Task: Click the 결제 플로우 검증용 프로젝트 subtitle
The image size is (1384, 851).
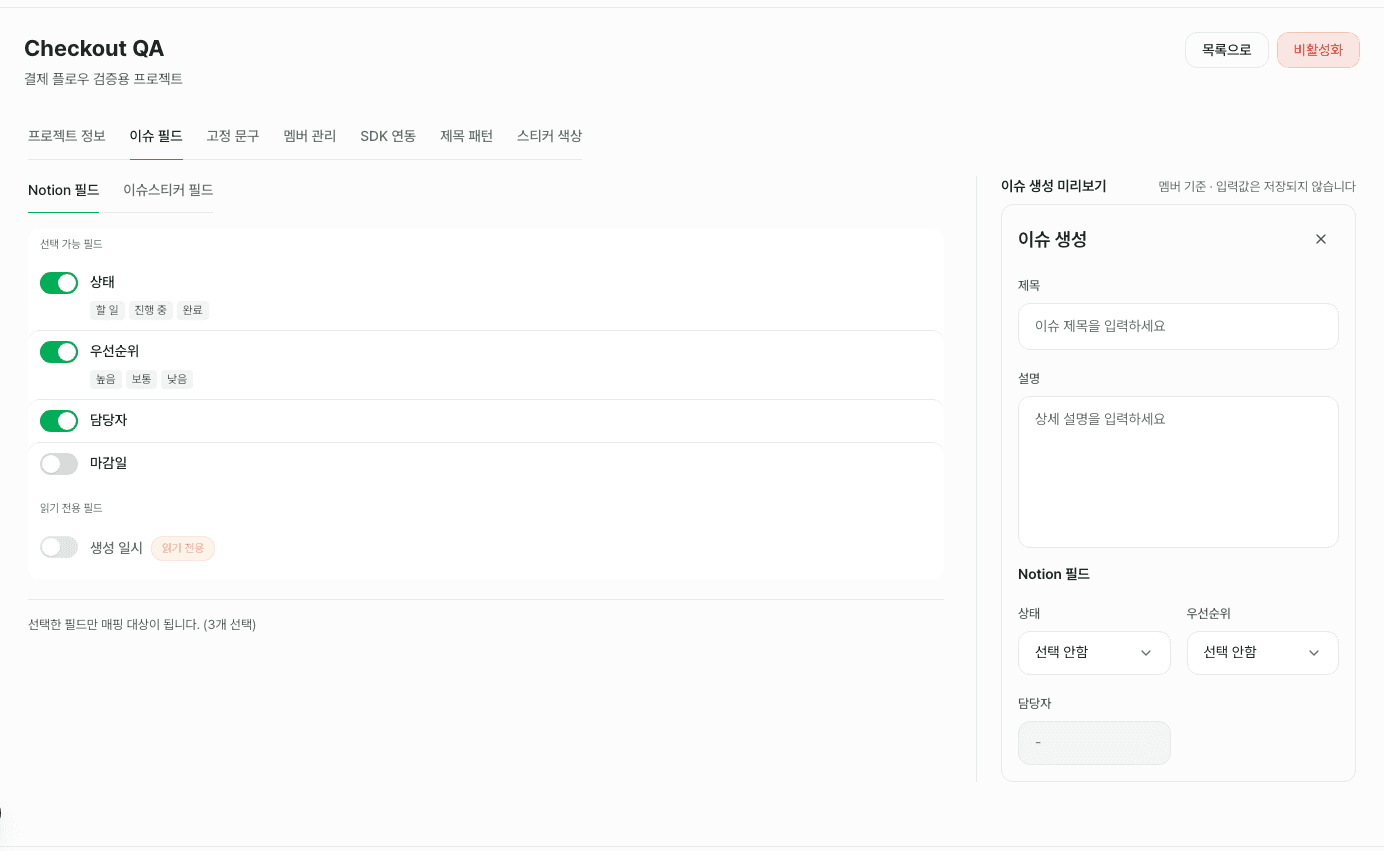Action: click(x=103, y=78)
